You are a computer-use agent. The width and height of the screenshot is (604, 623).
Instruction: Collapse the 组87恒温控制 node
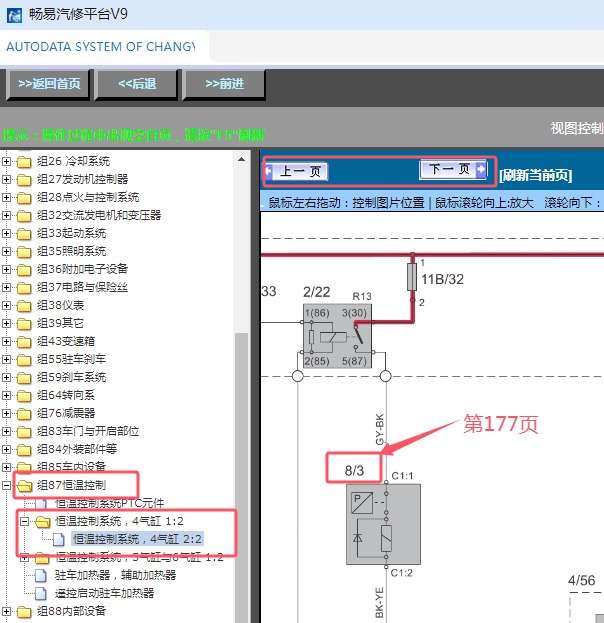point(6,486)
